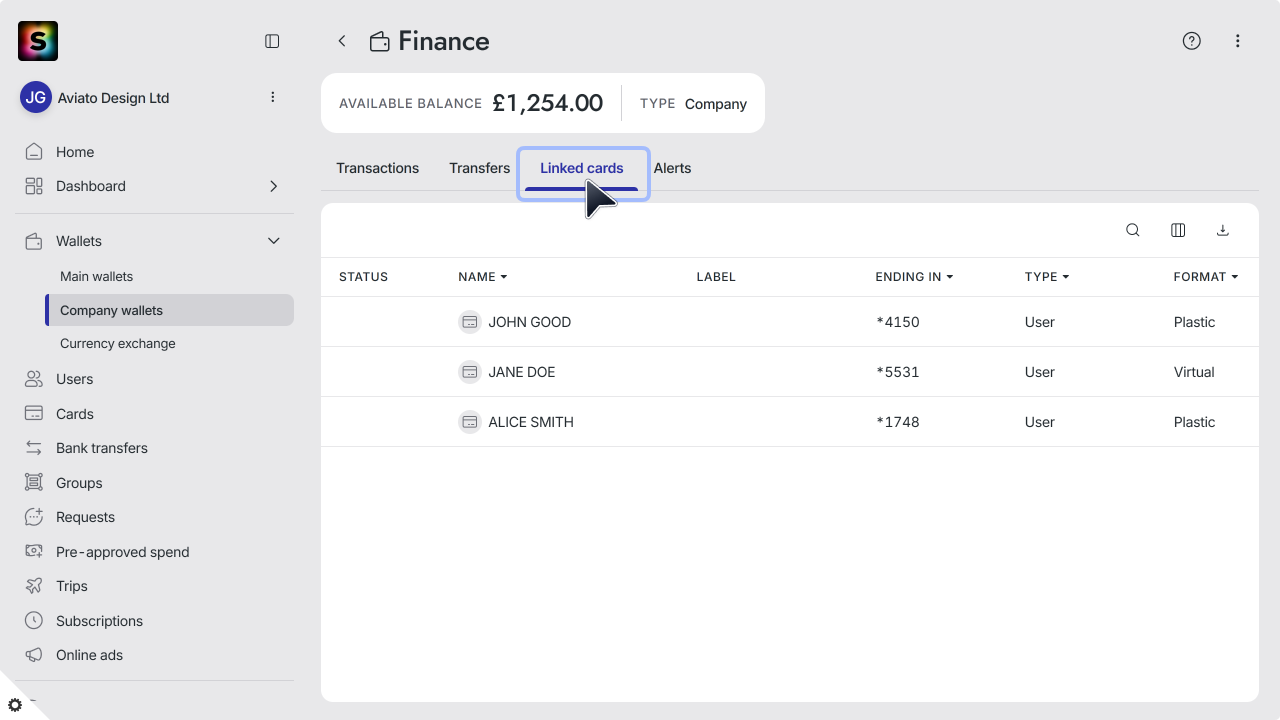Screen dimensions: 1280x720
Task: Click the JG account avatar
Action: 36,97
